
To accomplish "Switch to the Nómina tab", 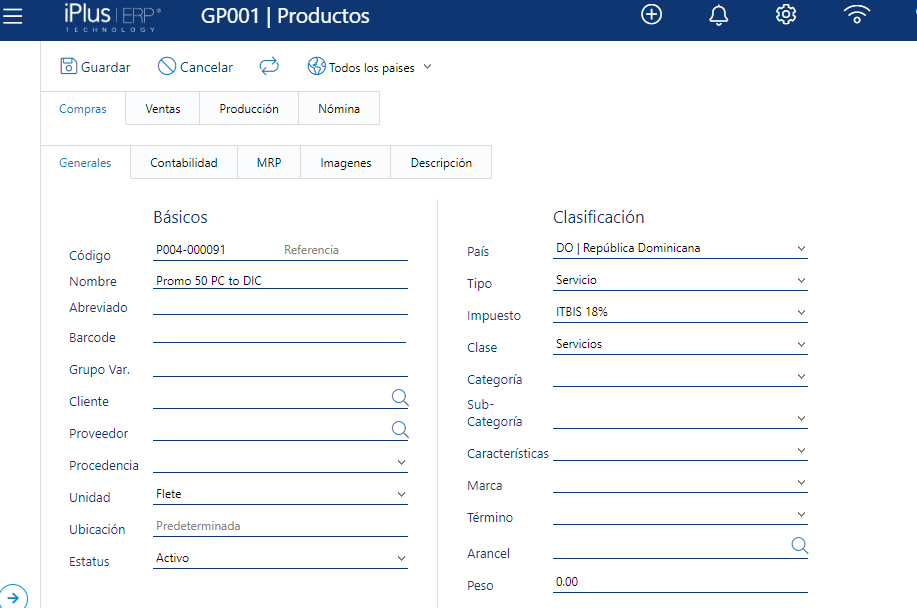I will 339,109.
